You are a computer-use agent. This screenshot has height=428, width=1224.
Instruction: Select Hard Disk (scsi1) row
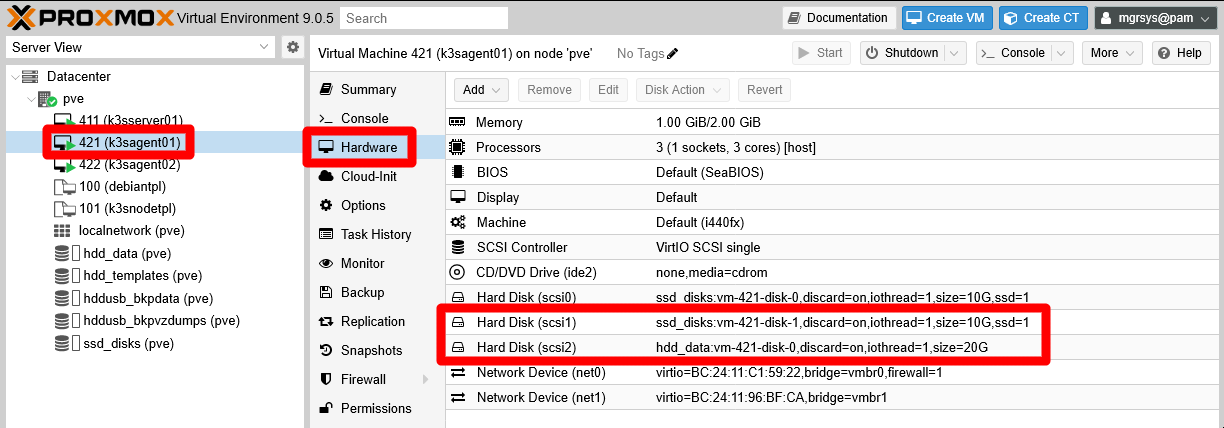pyautogui.click(x=834, y=322)
